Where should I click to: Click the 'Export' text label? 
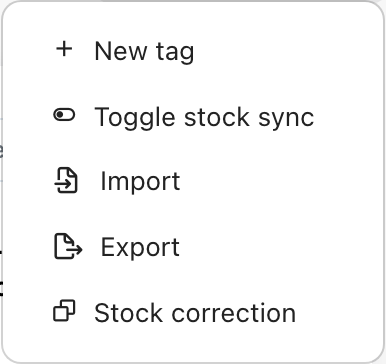(140, 248)
